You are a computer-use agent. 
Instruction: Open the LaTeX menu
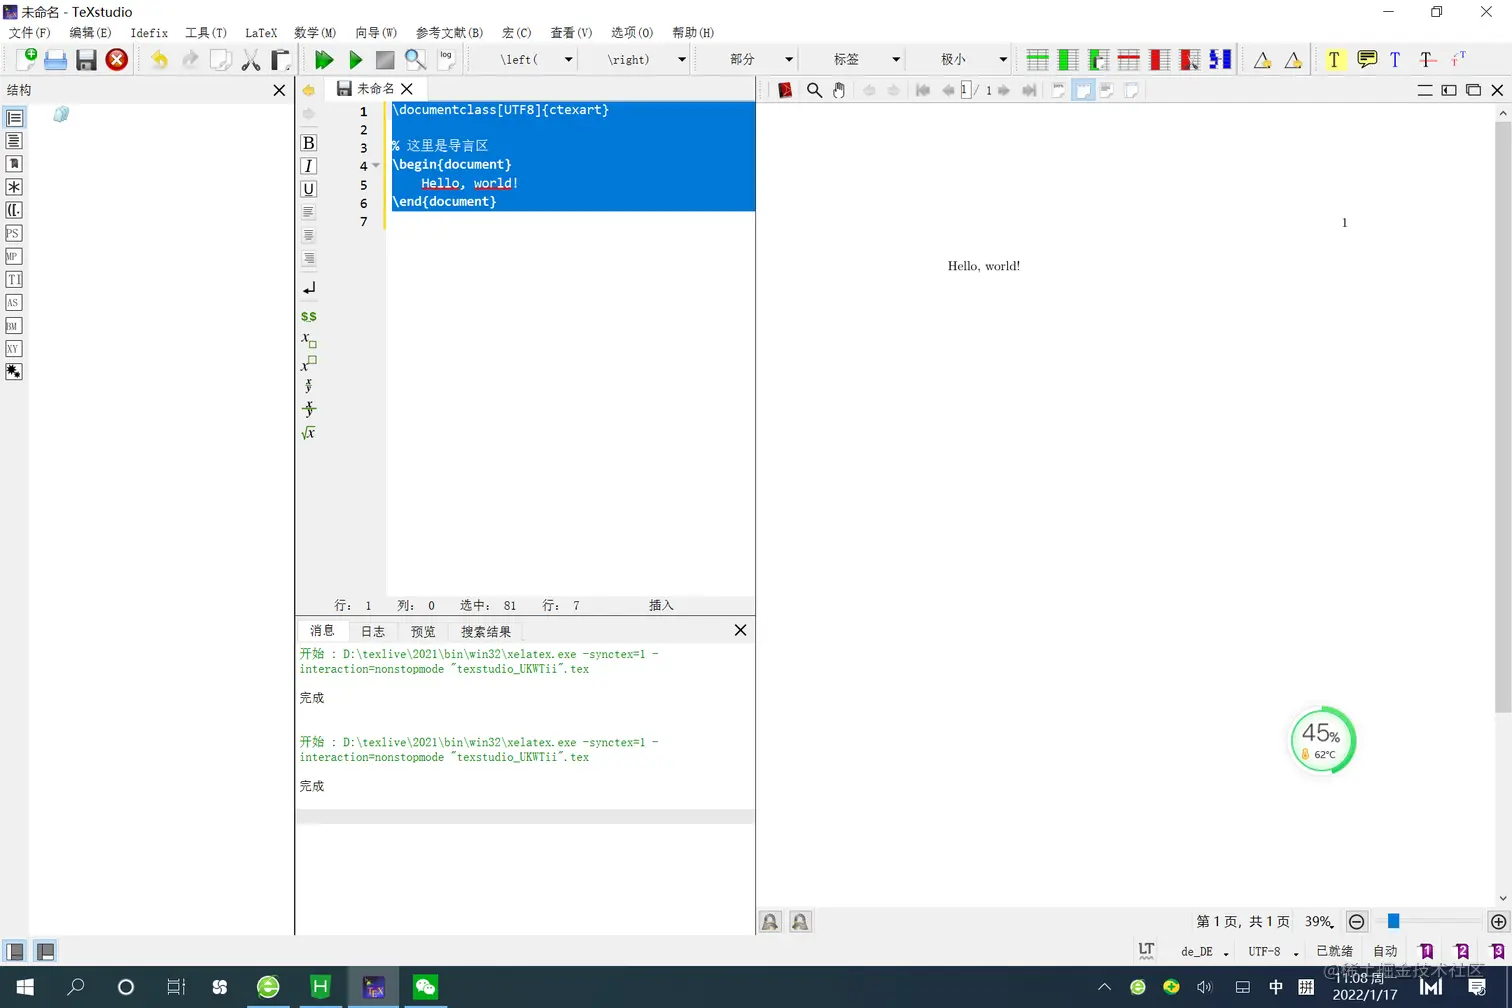(261, 33)
